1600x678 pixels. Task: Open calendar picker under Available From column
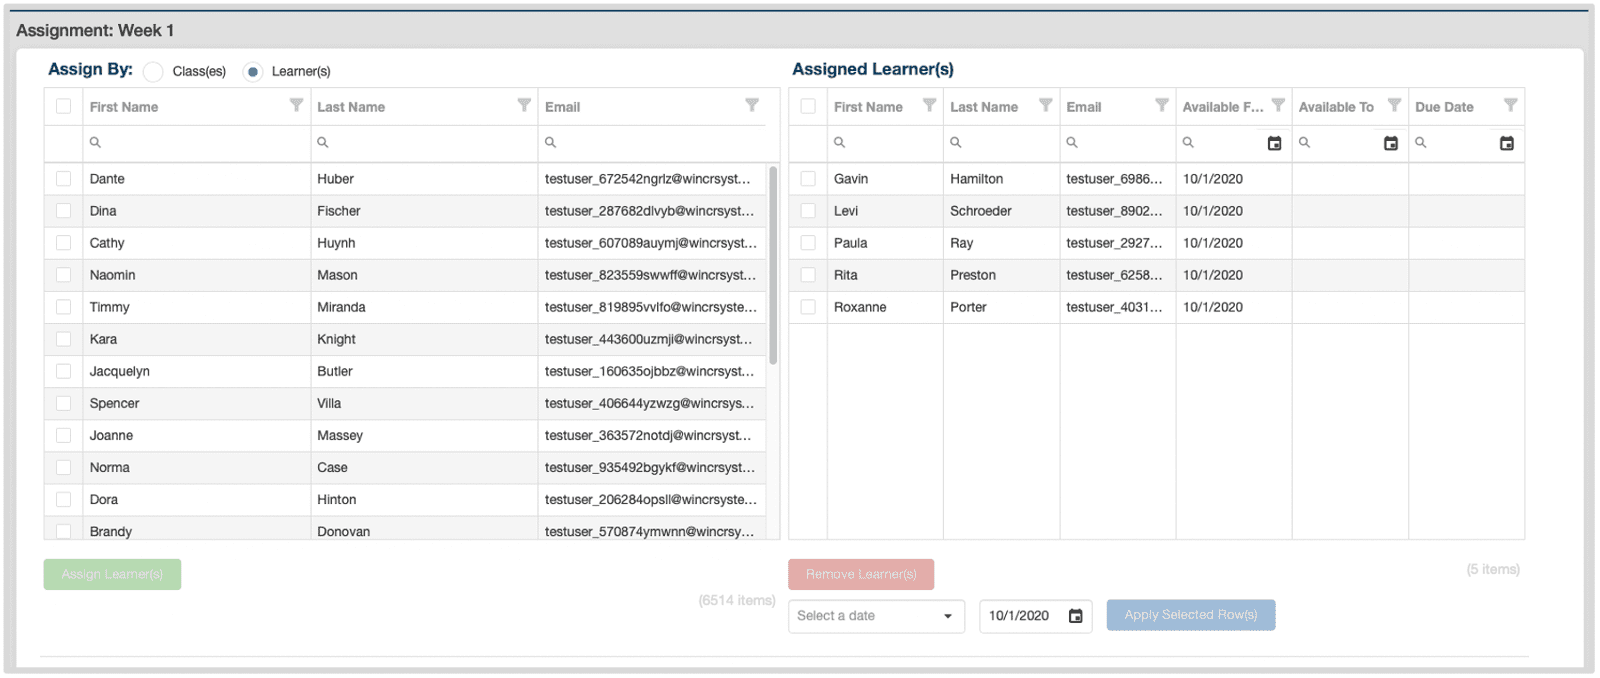(1274, 143)
